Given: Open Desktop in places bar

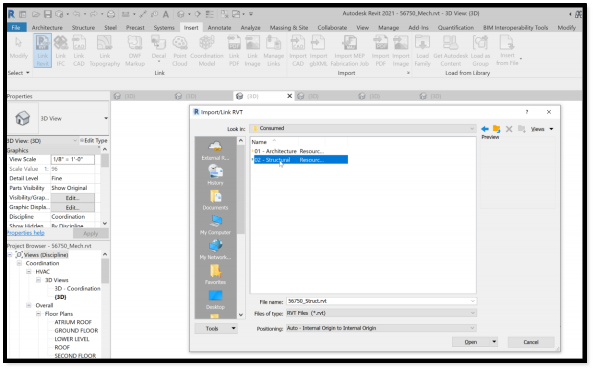Looking at the screenshot, I should 215,299.
